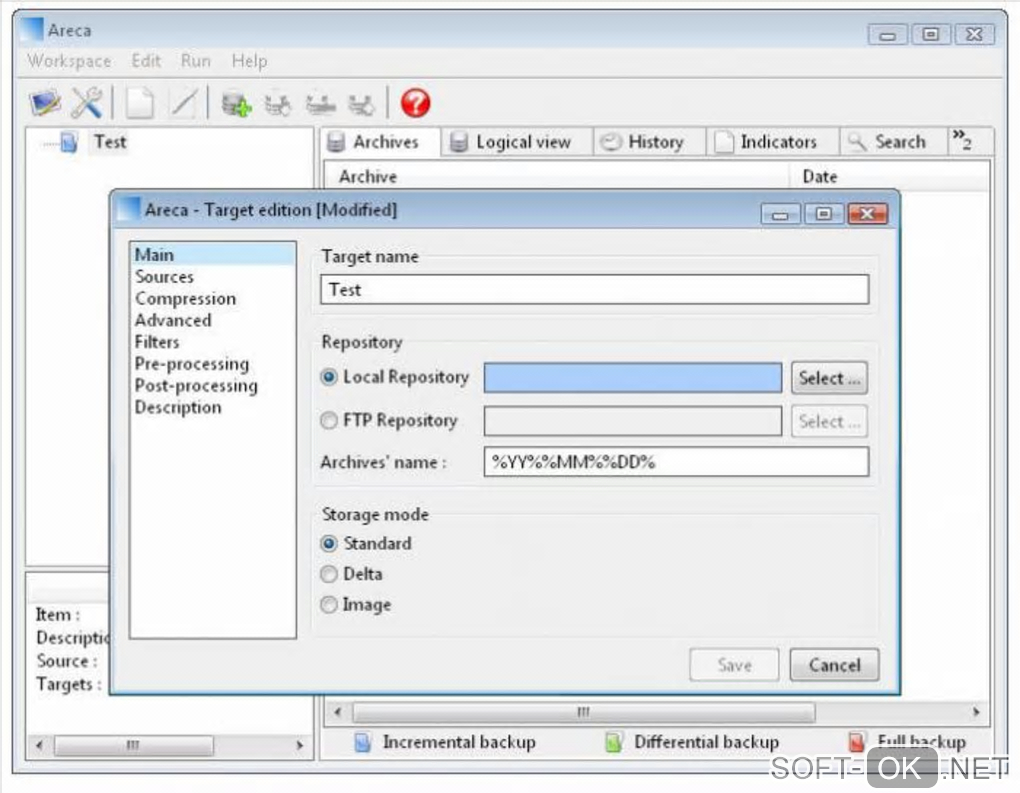Select Main in the settings list
The width and height of the screenshot is (1020, 793).
[213, 254]
